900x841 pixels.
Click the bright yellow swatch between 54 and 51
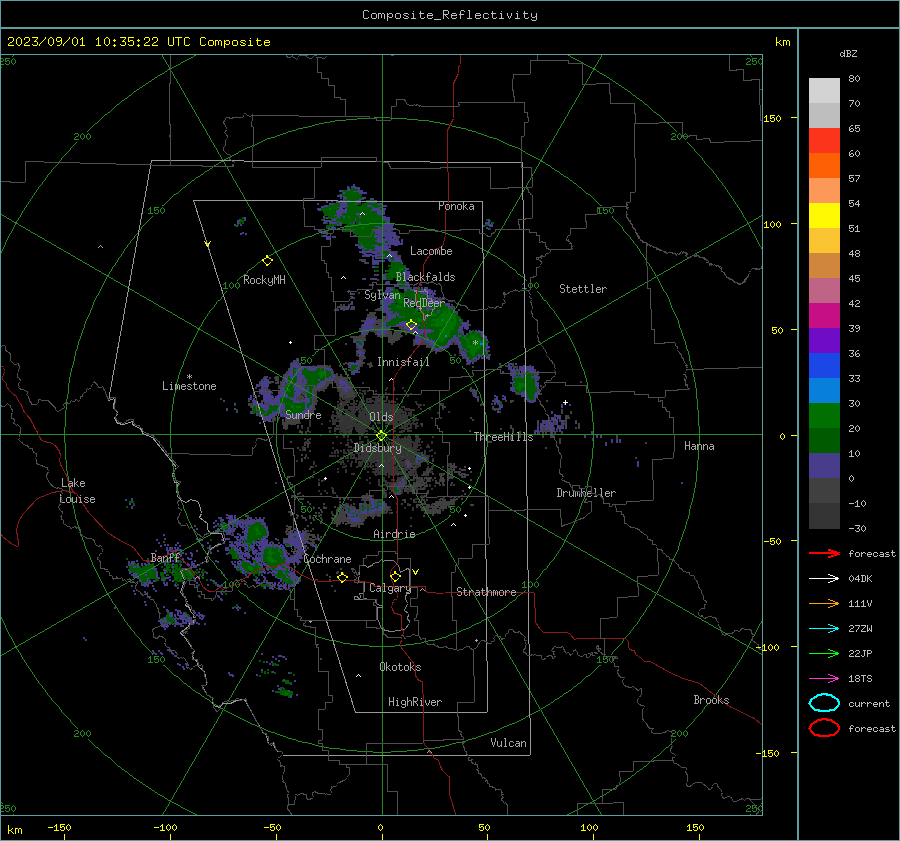tap(824, 216)
